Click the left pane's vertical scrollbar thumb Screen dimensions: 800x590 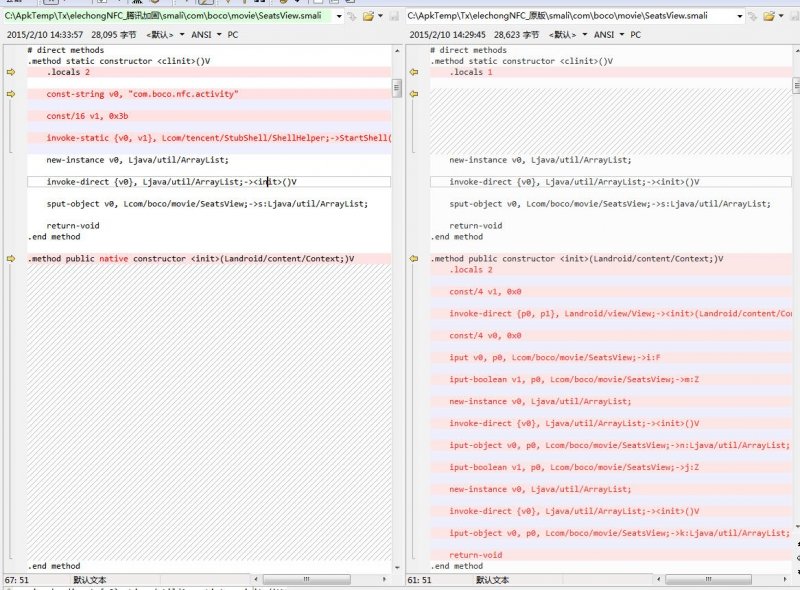coord(396,88)
